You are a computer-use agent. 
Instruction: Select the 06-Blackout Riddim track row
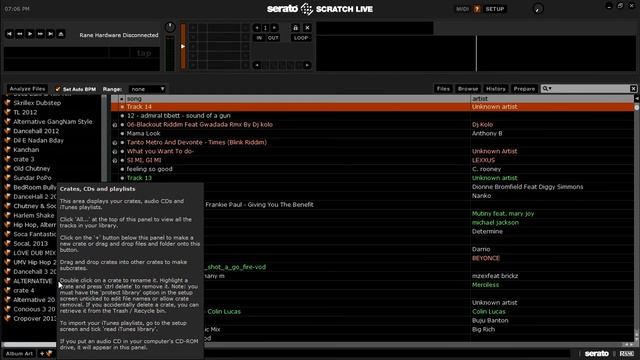(x=372, y=124)
